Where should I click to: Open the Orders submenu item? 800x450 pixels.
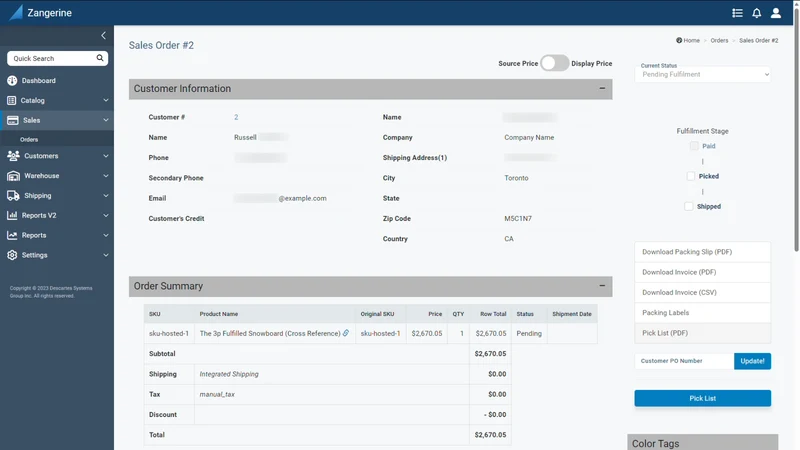29,139
